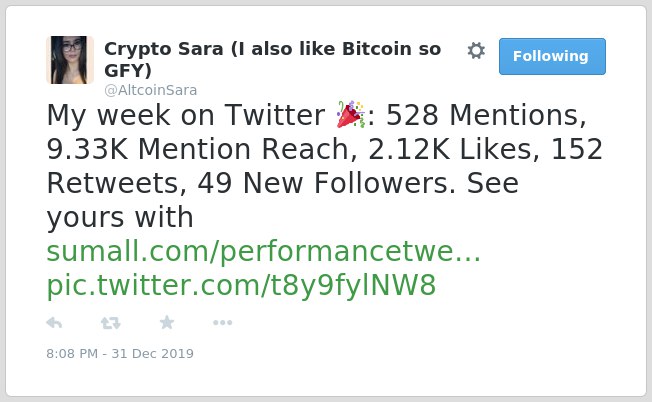652x402 pixels.
Task: Click the "GFY)" part of the name
Action: click(x=128, y=70)
